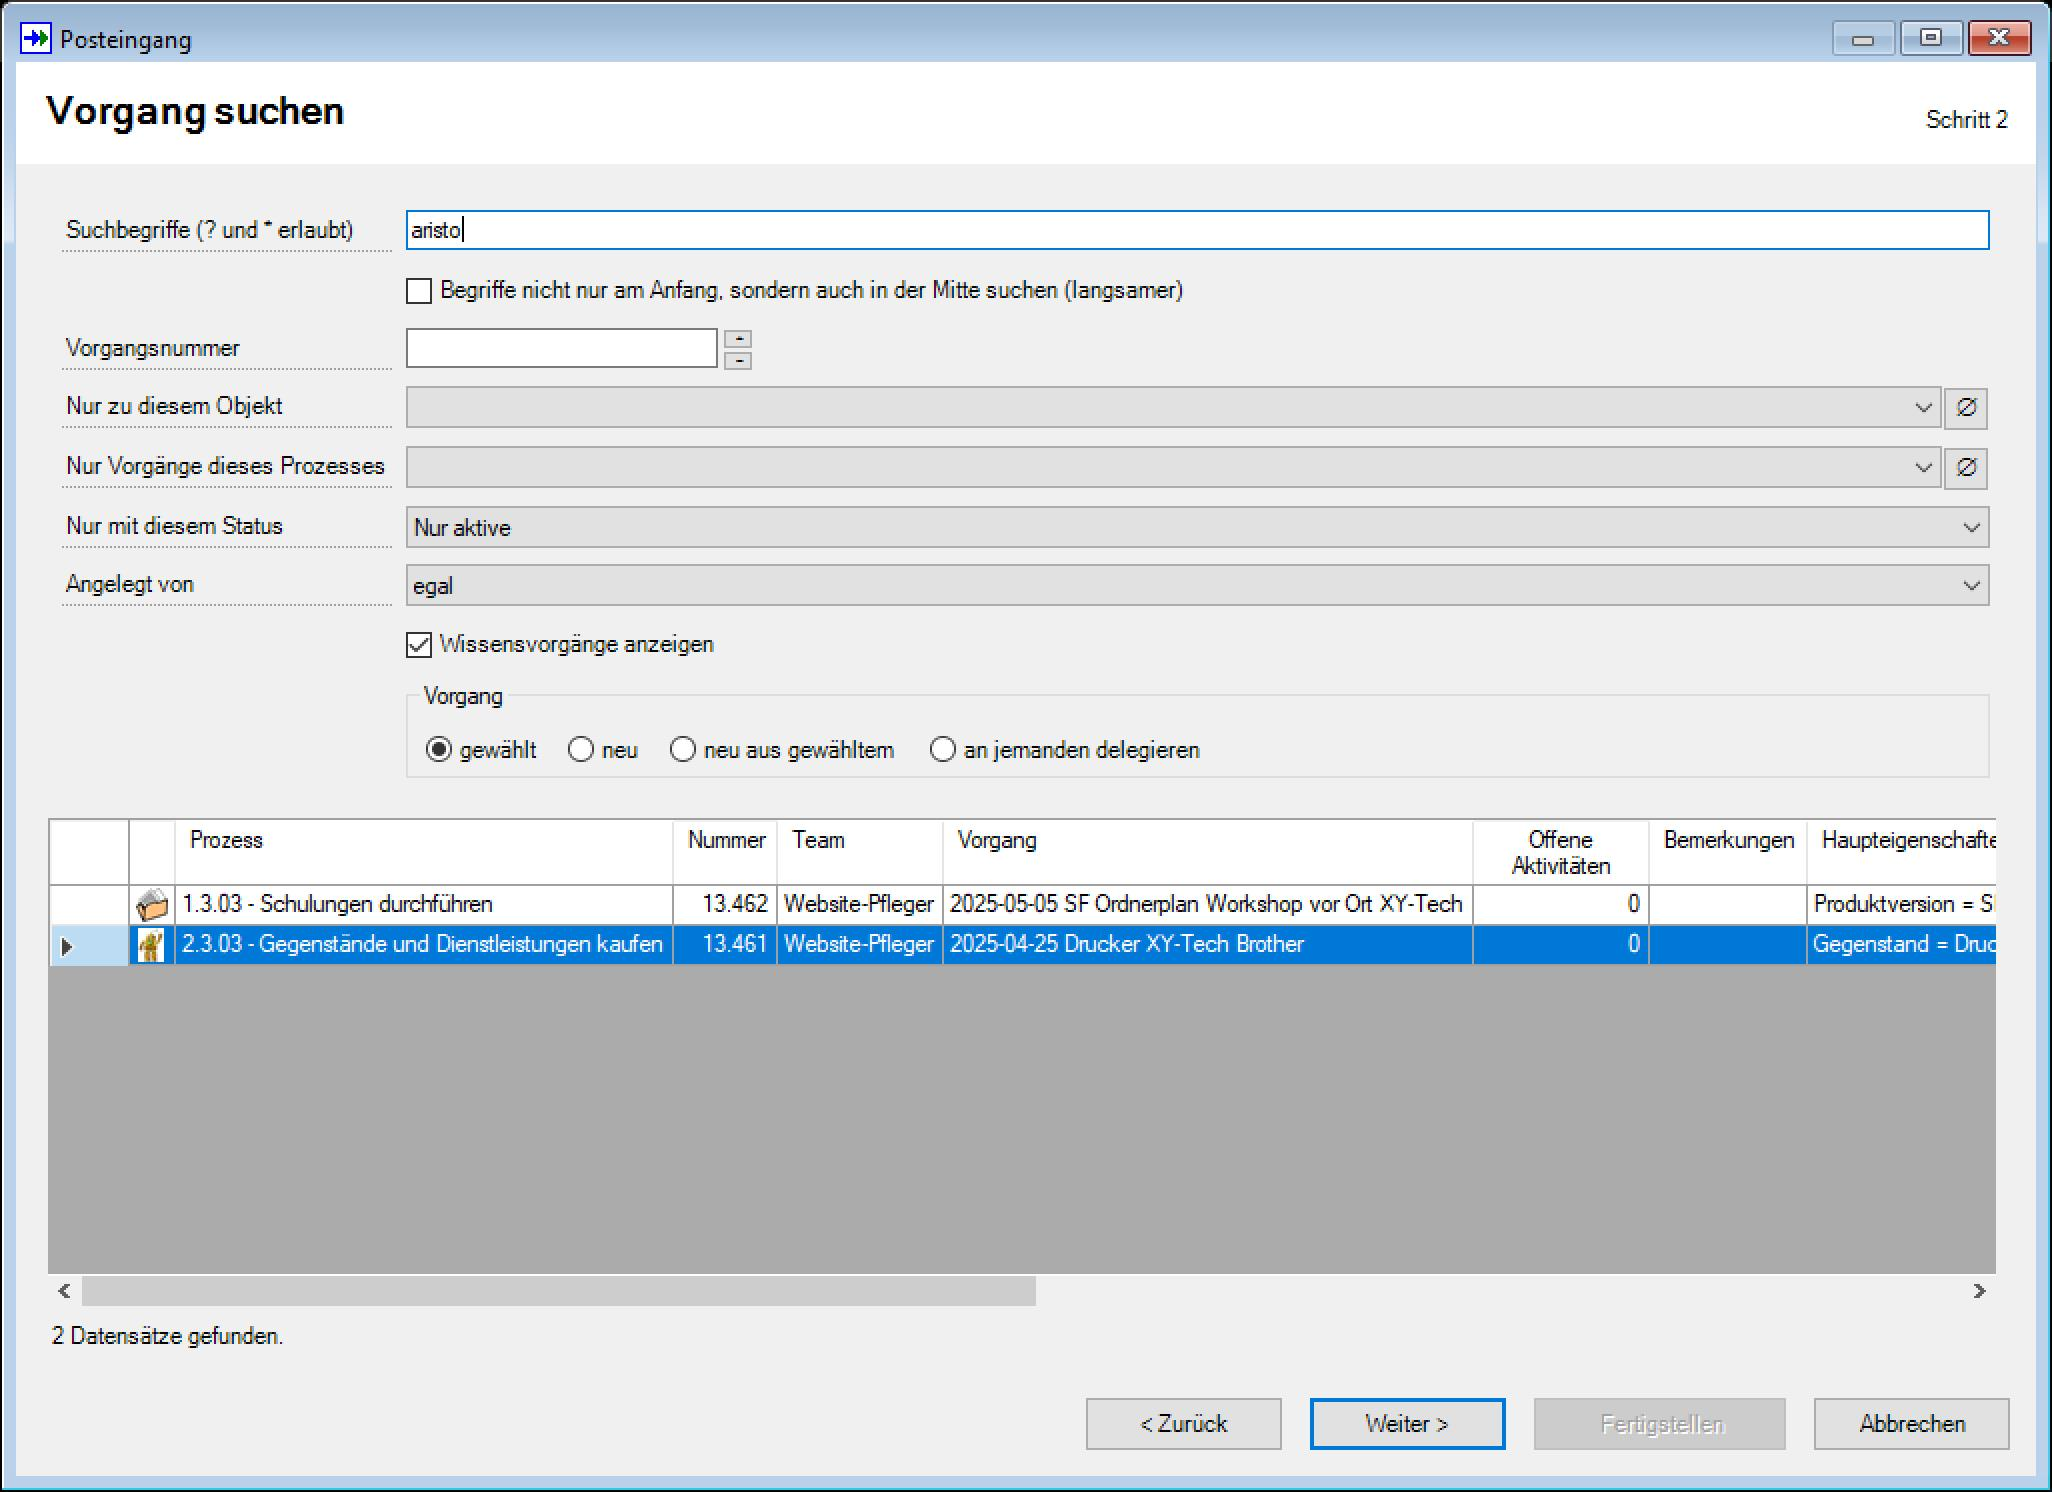Clear the 'Nur Vorgänge dieses Prozesses' filter icon
Screen dimensions: 2052x1492
click(x=1965, y=467)
